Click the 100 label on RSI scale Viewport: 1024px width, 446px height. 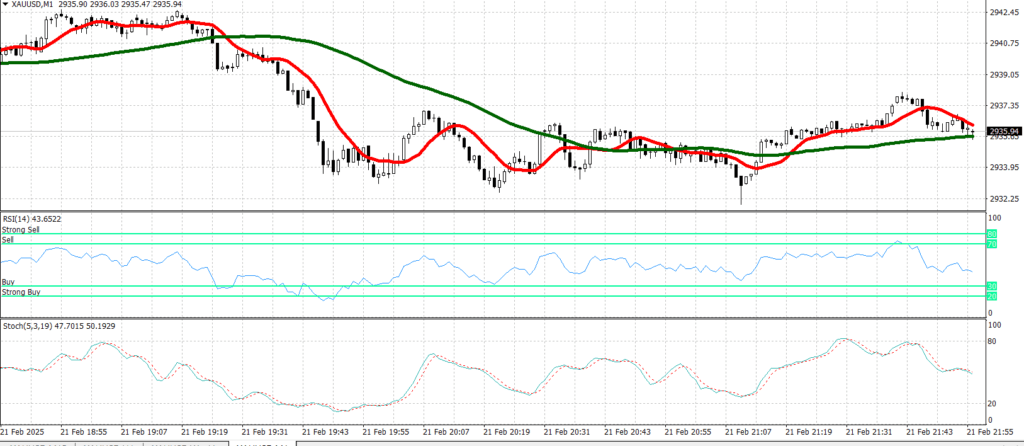[994, 217]
